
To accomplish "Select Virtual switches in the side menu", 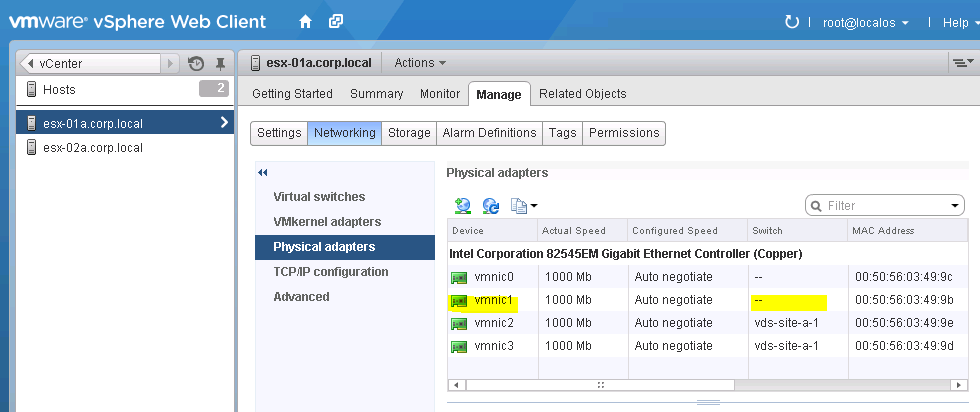I will tap(319, 197).
